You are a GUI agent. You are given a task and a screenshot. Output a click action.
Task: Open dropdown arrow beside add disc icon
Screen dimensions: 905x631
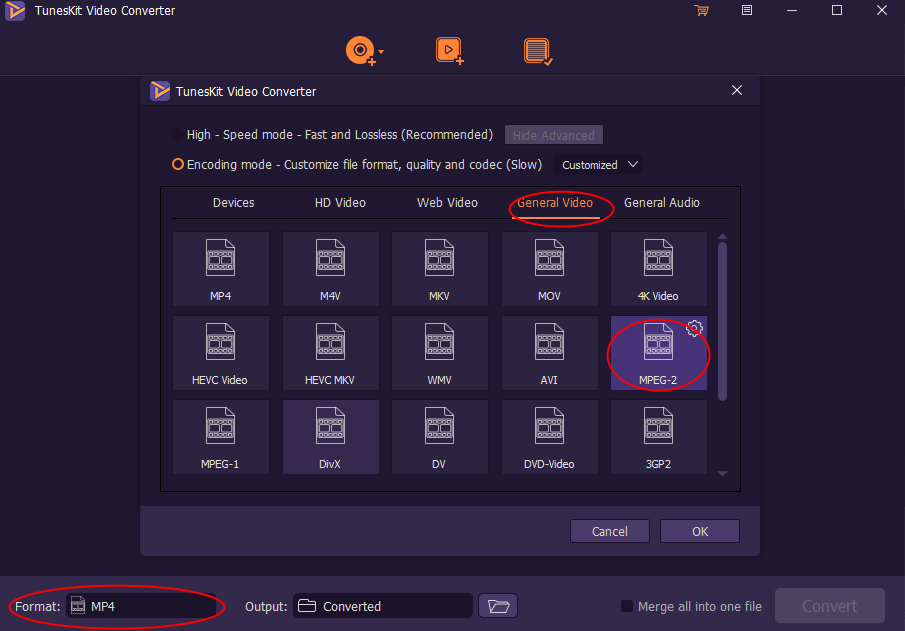coord(381,51)
